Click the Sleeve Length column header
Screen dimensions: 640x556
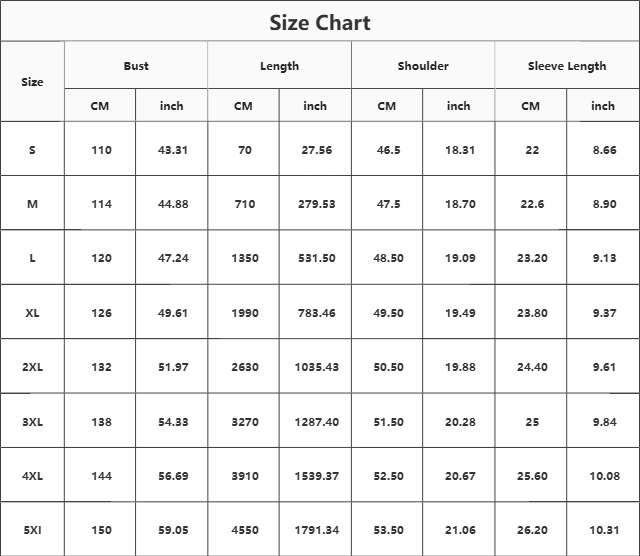pos(567,66)
